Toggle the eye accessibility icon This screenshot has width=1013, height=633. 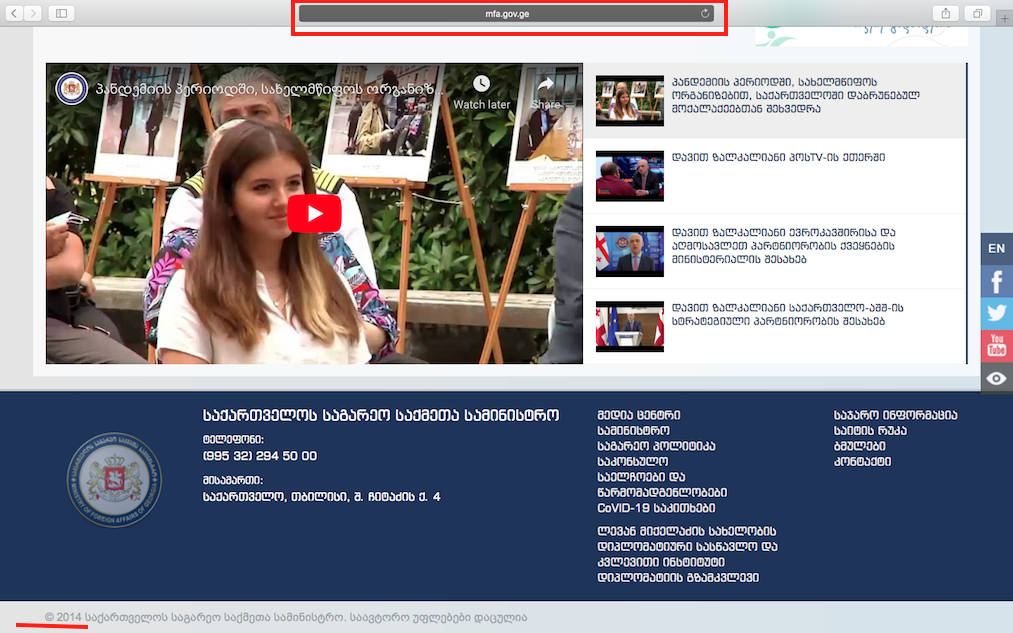tap(996, 378)
